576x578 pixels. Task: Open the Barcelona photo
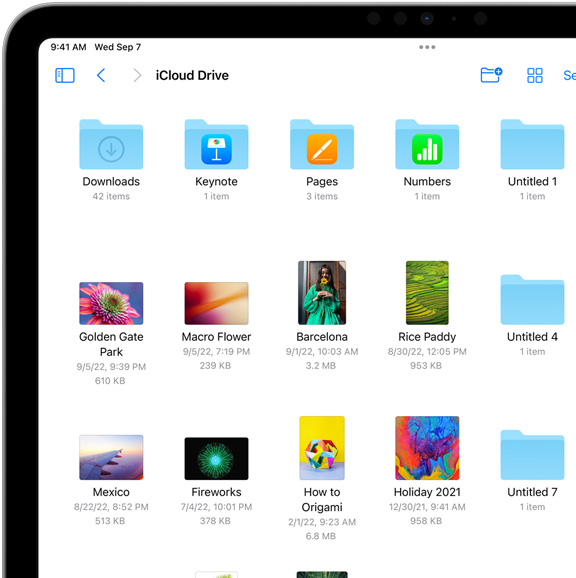(322, 293)
